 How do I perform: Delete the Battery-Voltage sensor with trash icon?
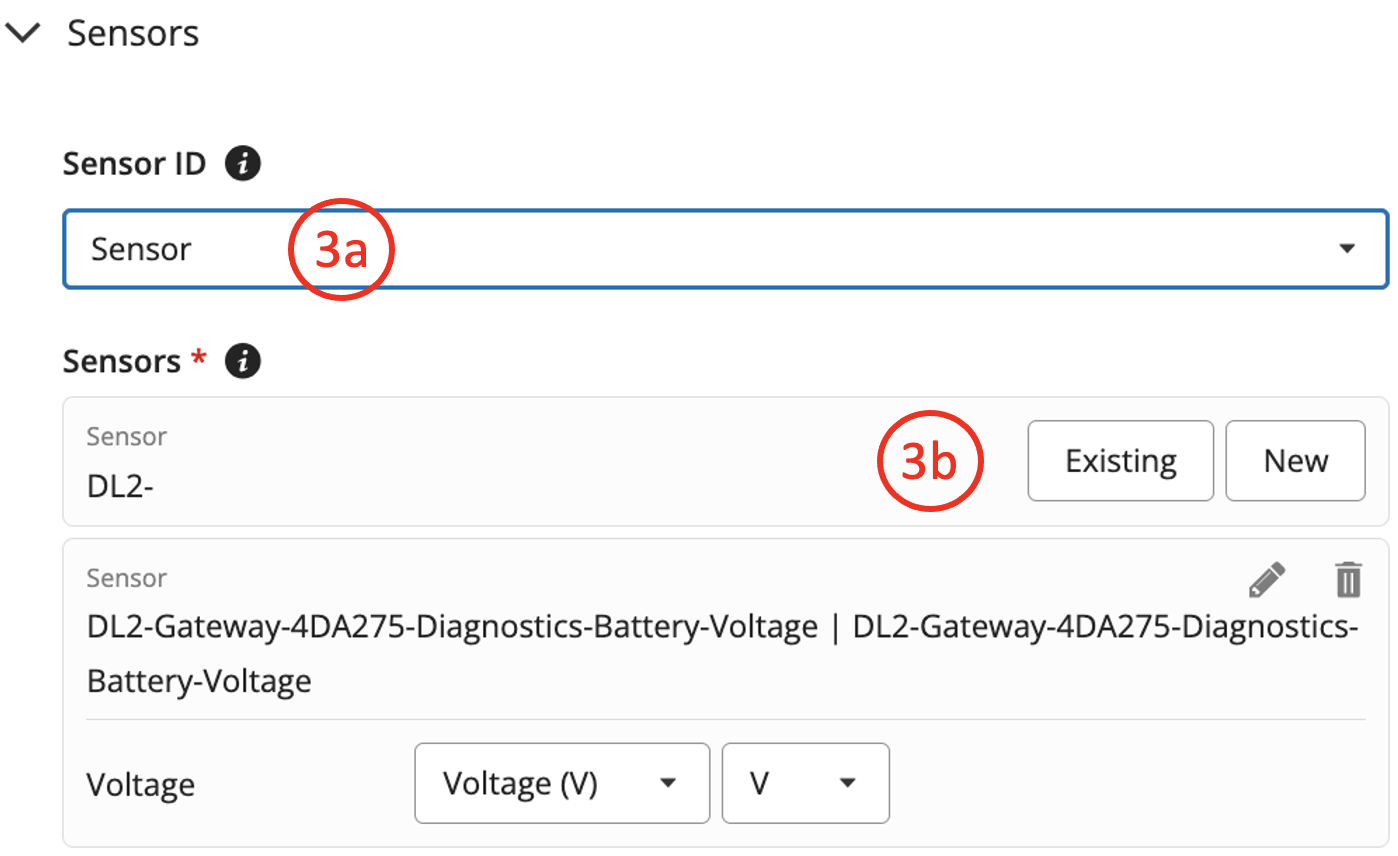click(1349, 580)
